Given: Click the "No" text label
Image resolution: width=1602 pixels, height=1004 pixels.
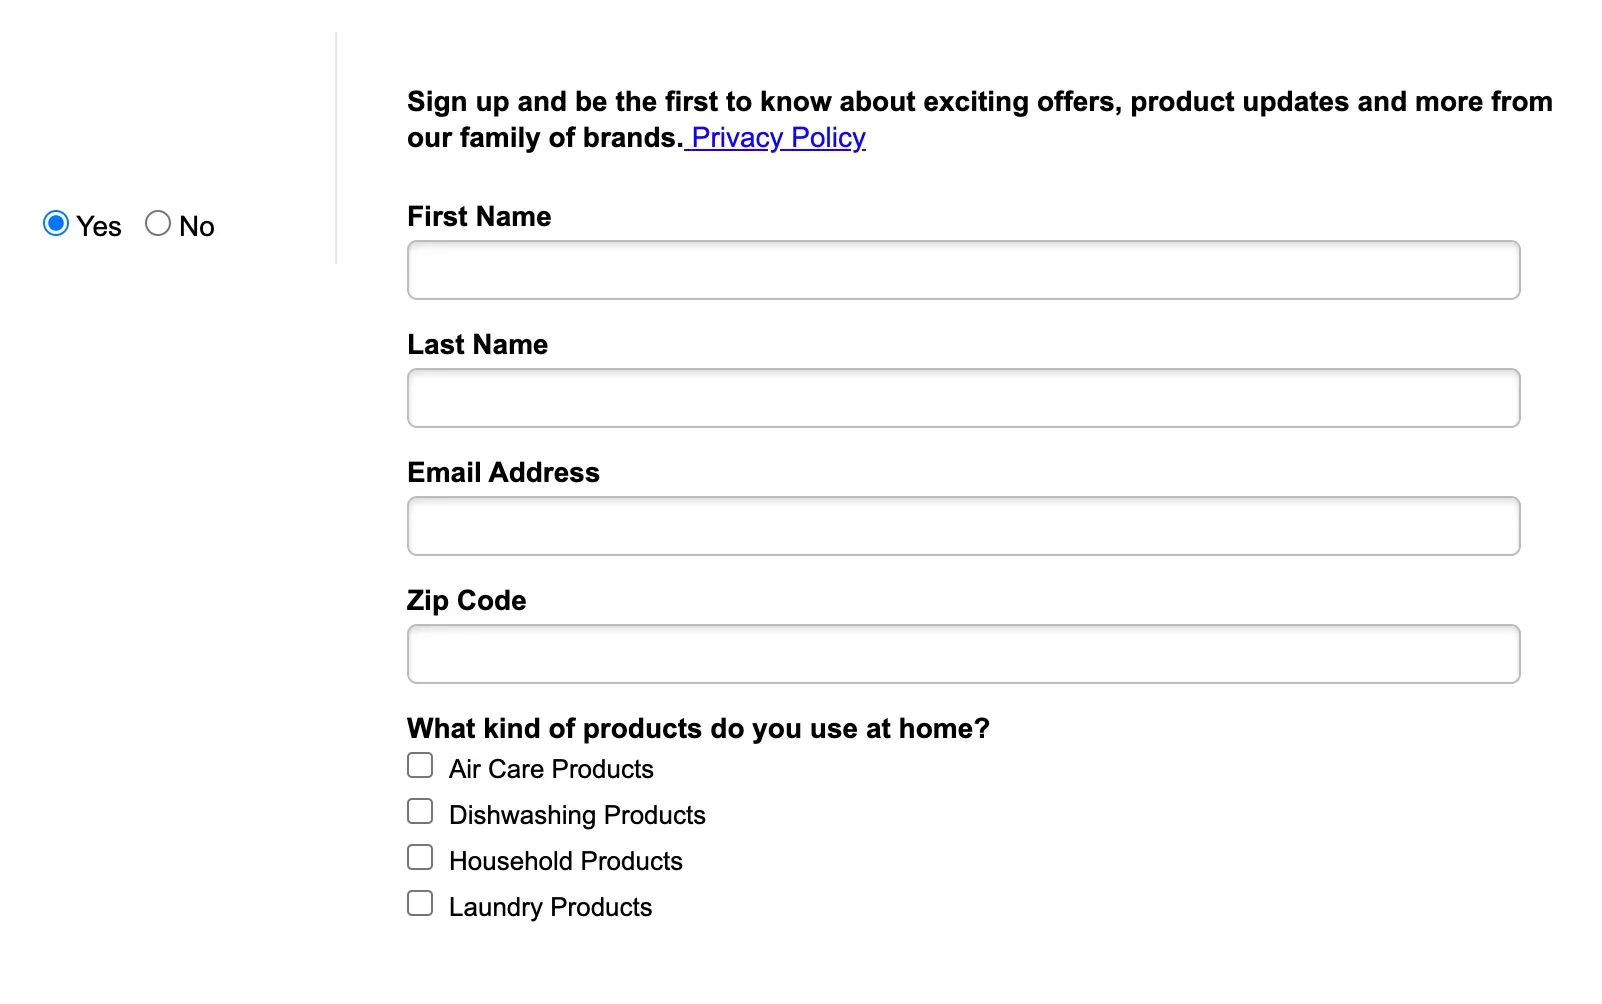Looking at the screenshot, I should (197, 226).
